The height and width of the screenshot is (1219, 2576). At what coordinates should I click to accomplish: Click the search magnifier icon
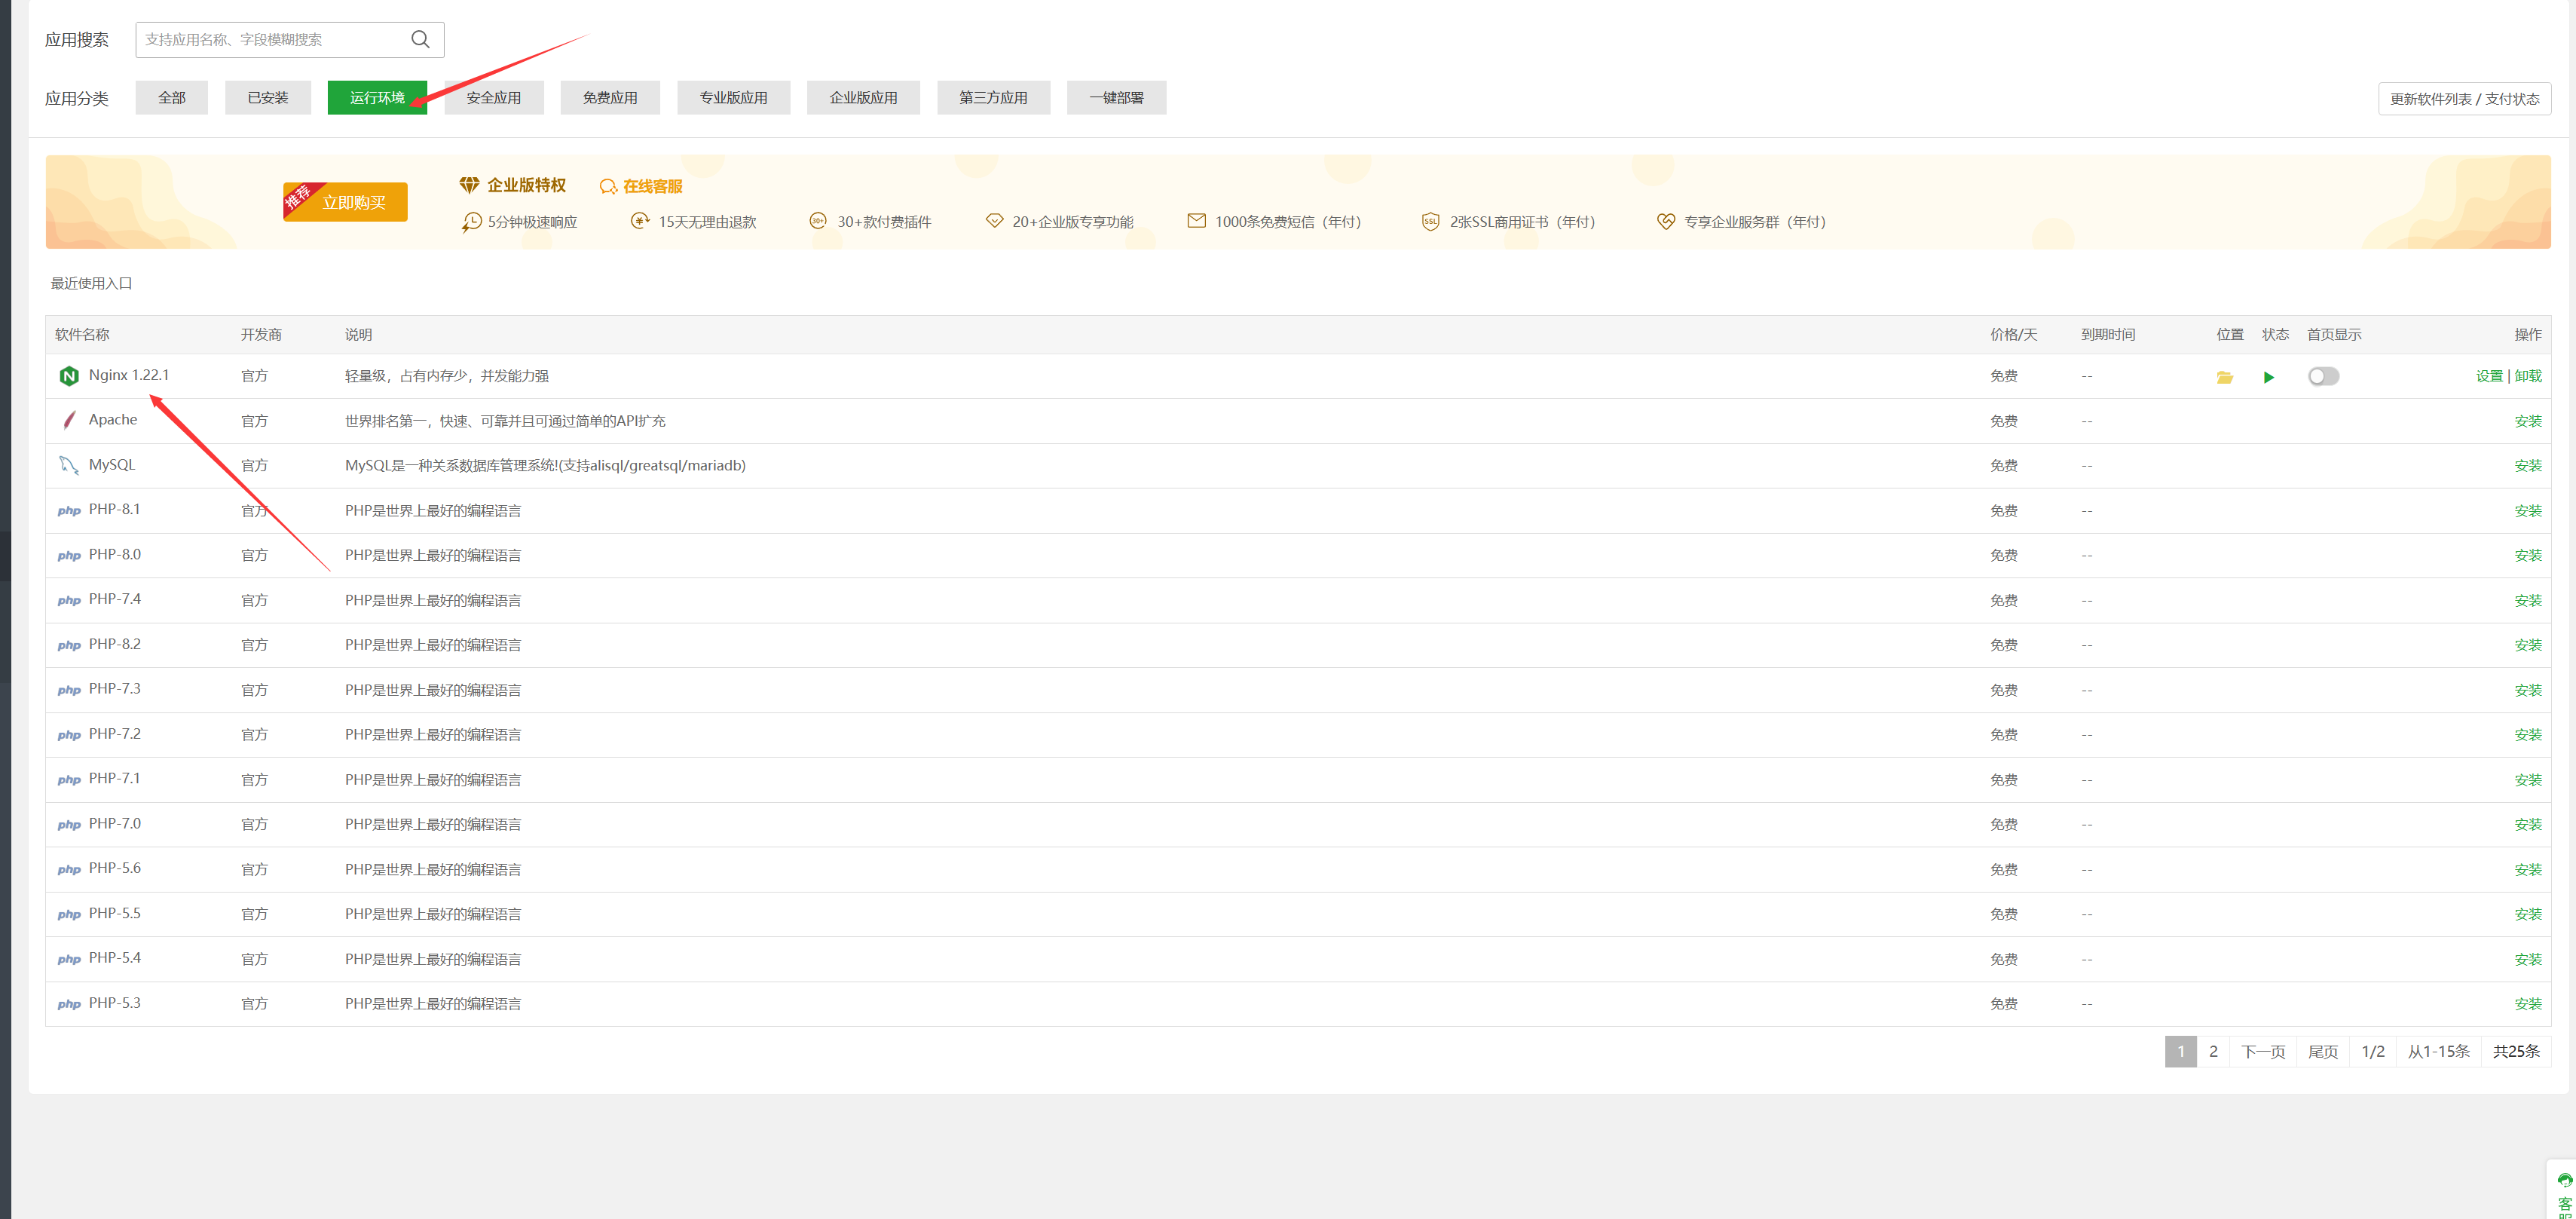pos(420,39)
